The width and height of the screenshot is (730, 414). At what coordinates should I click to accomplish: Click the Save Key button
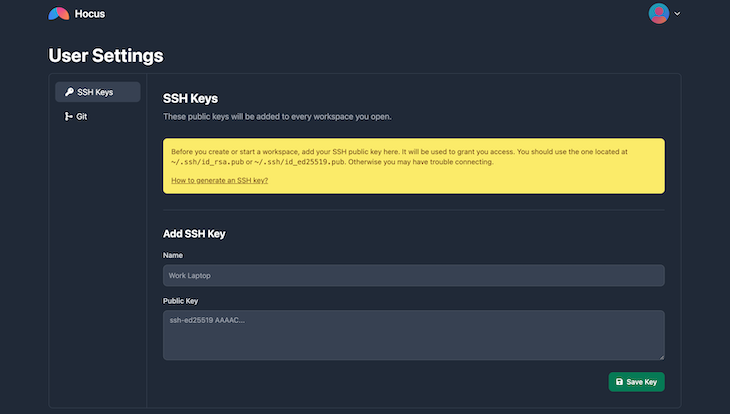pyautogui.click(x=636, y=382)
